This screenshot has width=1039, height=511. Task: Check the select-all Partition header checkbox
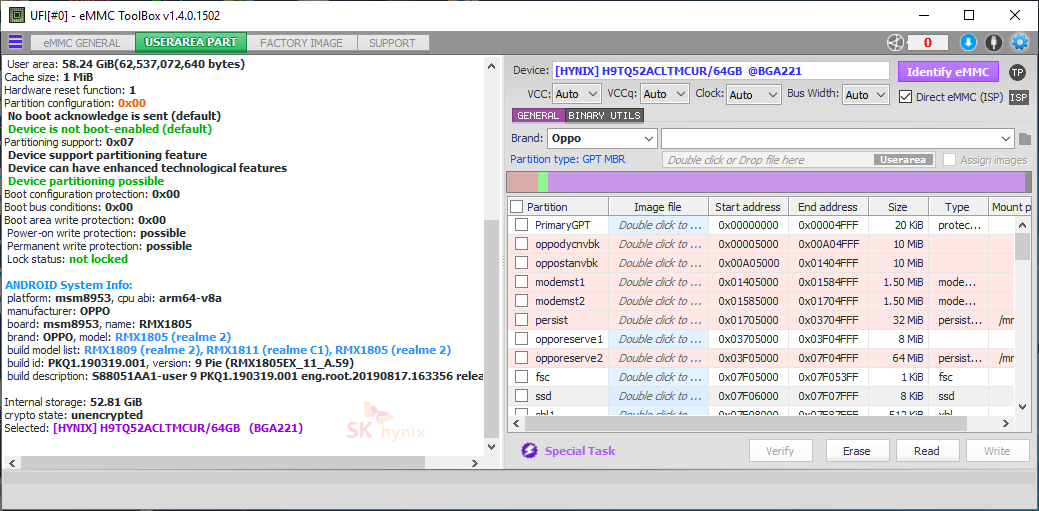click(x=517, y=207)
